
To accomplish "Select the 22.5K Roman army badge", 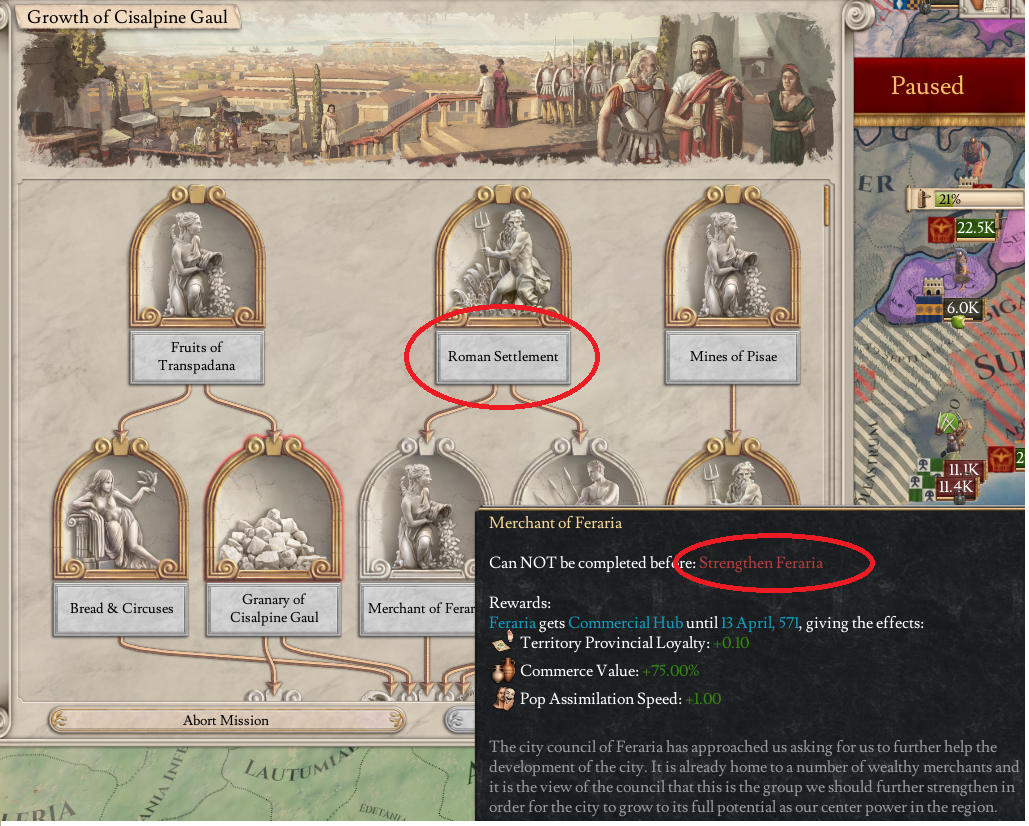I will 963,228.
